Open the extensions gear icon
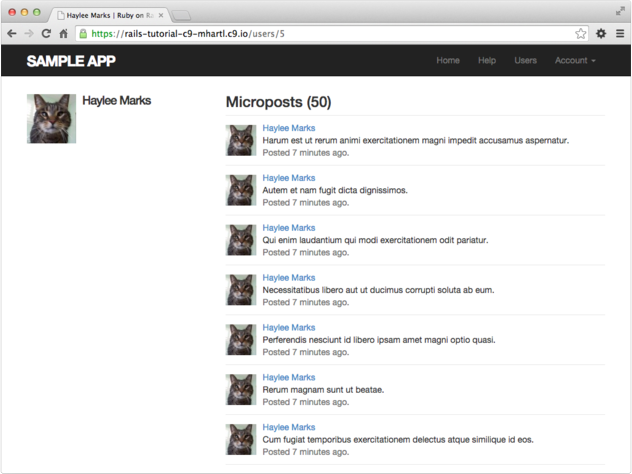632x474 pixels. 601,33
